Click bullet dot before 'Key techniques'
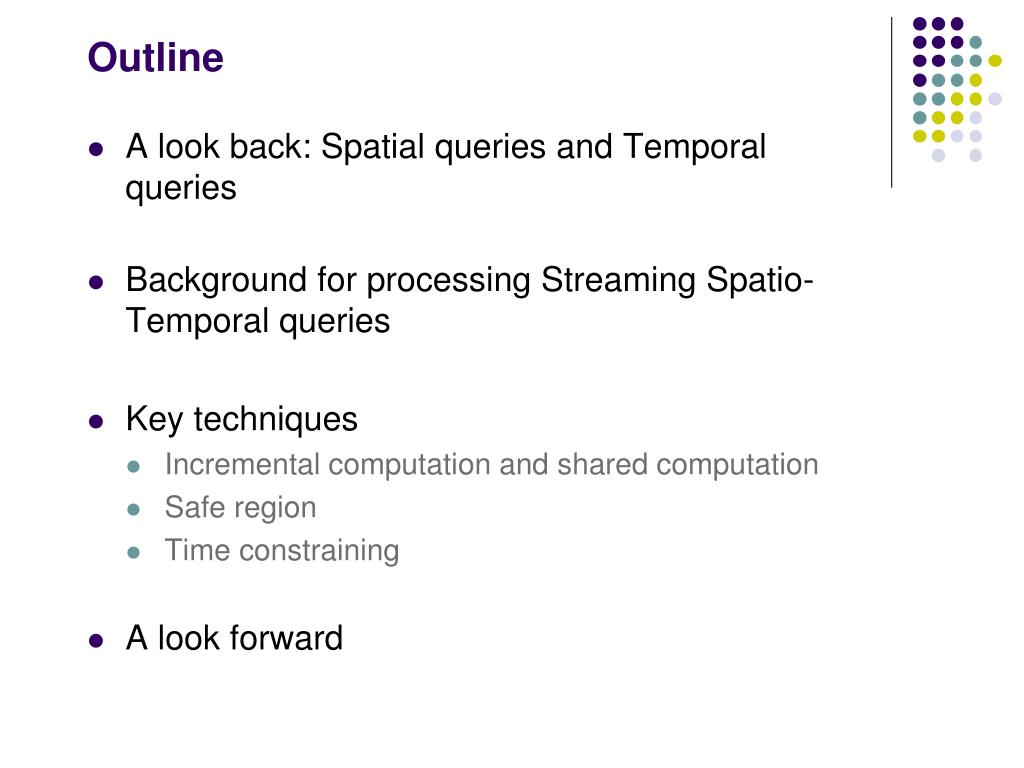This screenshot has width=1024, height=768. [96, 421]
